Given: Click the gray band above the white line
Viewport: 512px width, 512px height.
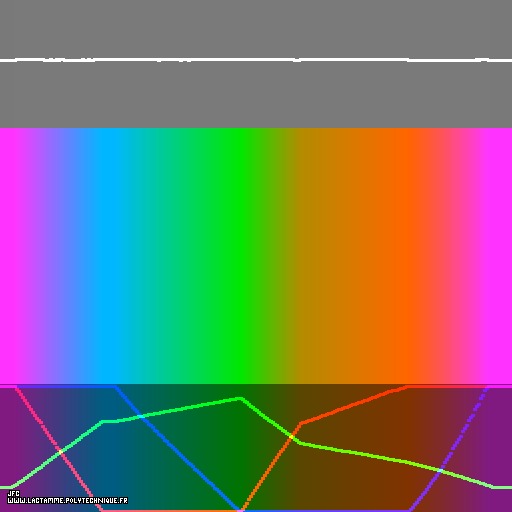Looking at the screenshot, I should pyautogui.click(x=256, y=29).
